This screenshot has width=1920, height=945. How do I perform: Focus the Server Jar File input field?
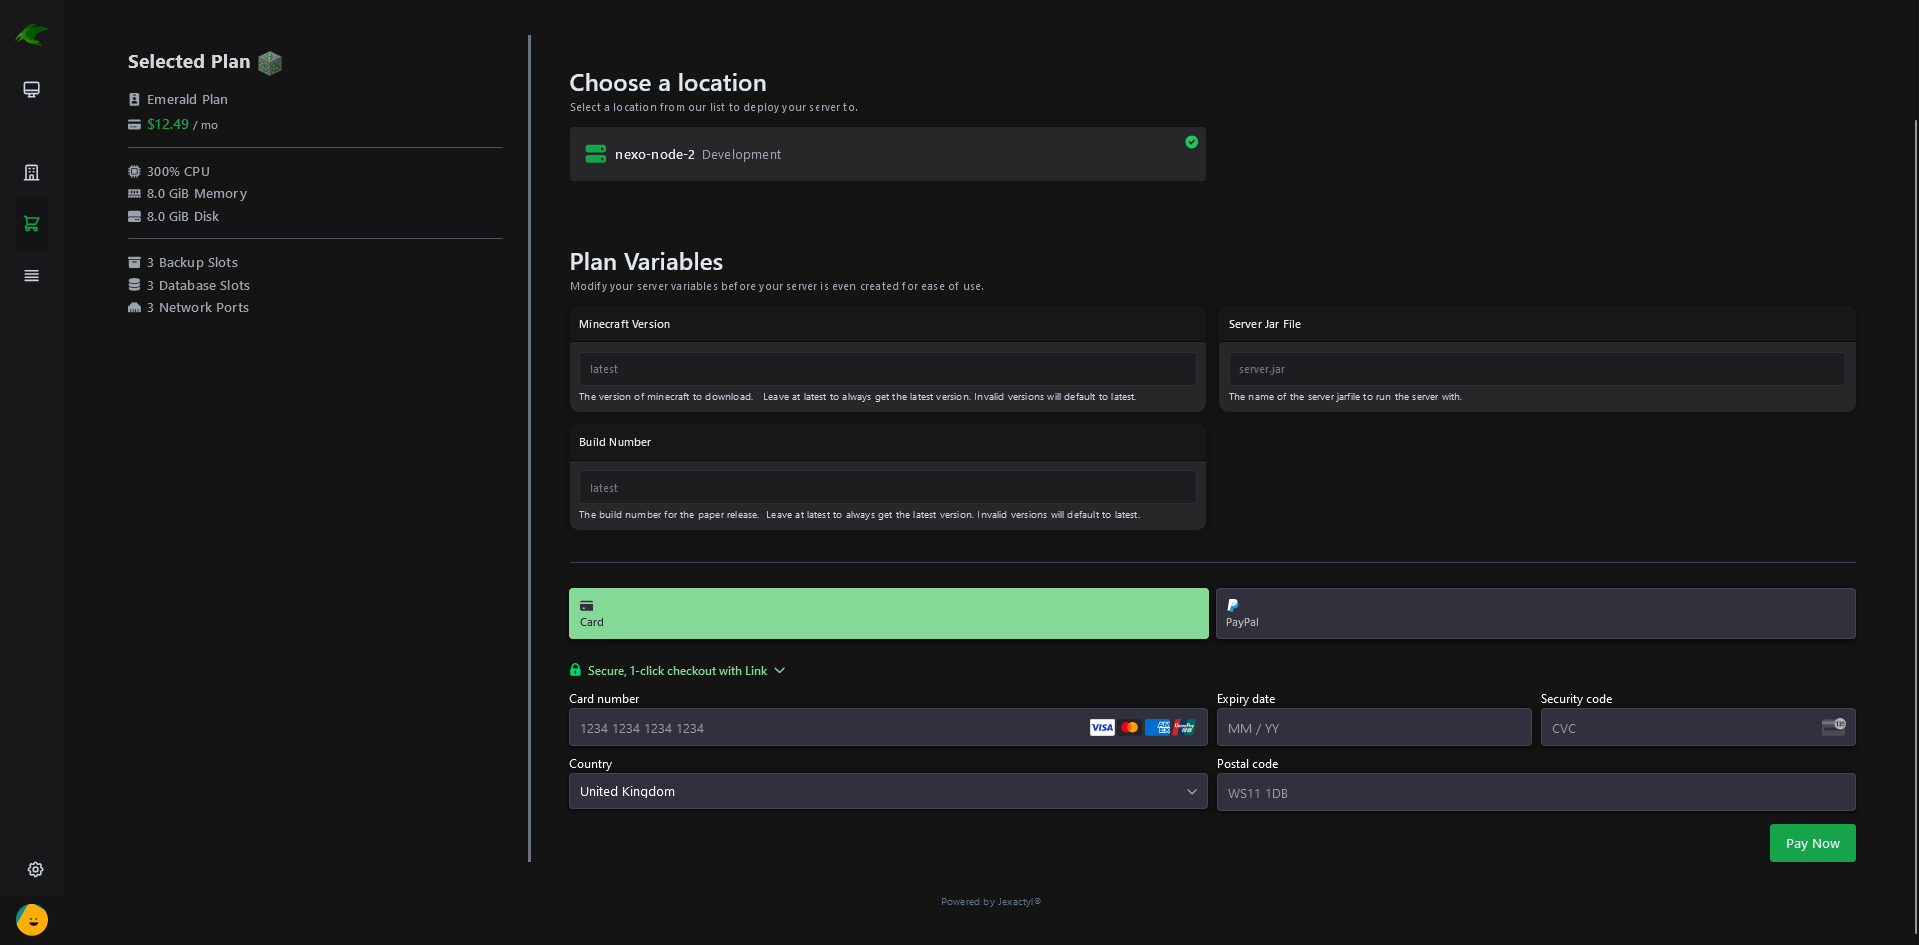(1536, 369)
